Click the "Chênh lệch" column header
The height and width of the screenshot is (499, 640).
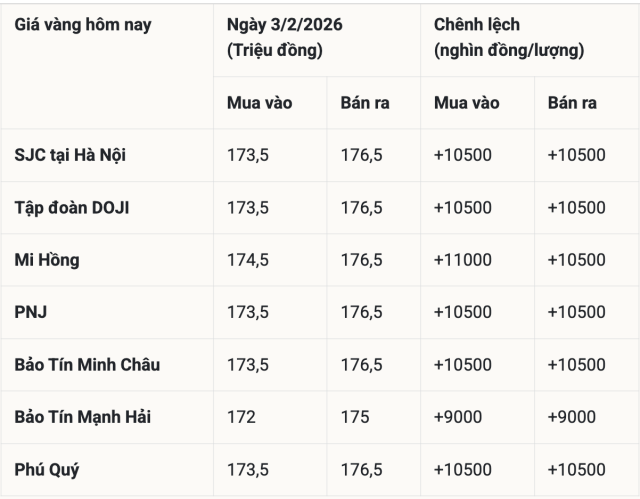(x=477, y=24)
